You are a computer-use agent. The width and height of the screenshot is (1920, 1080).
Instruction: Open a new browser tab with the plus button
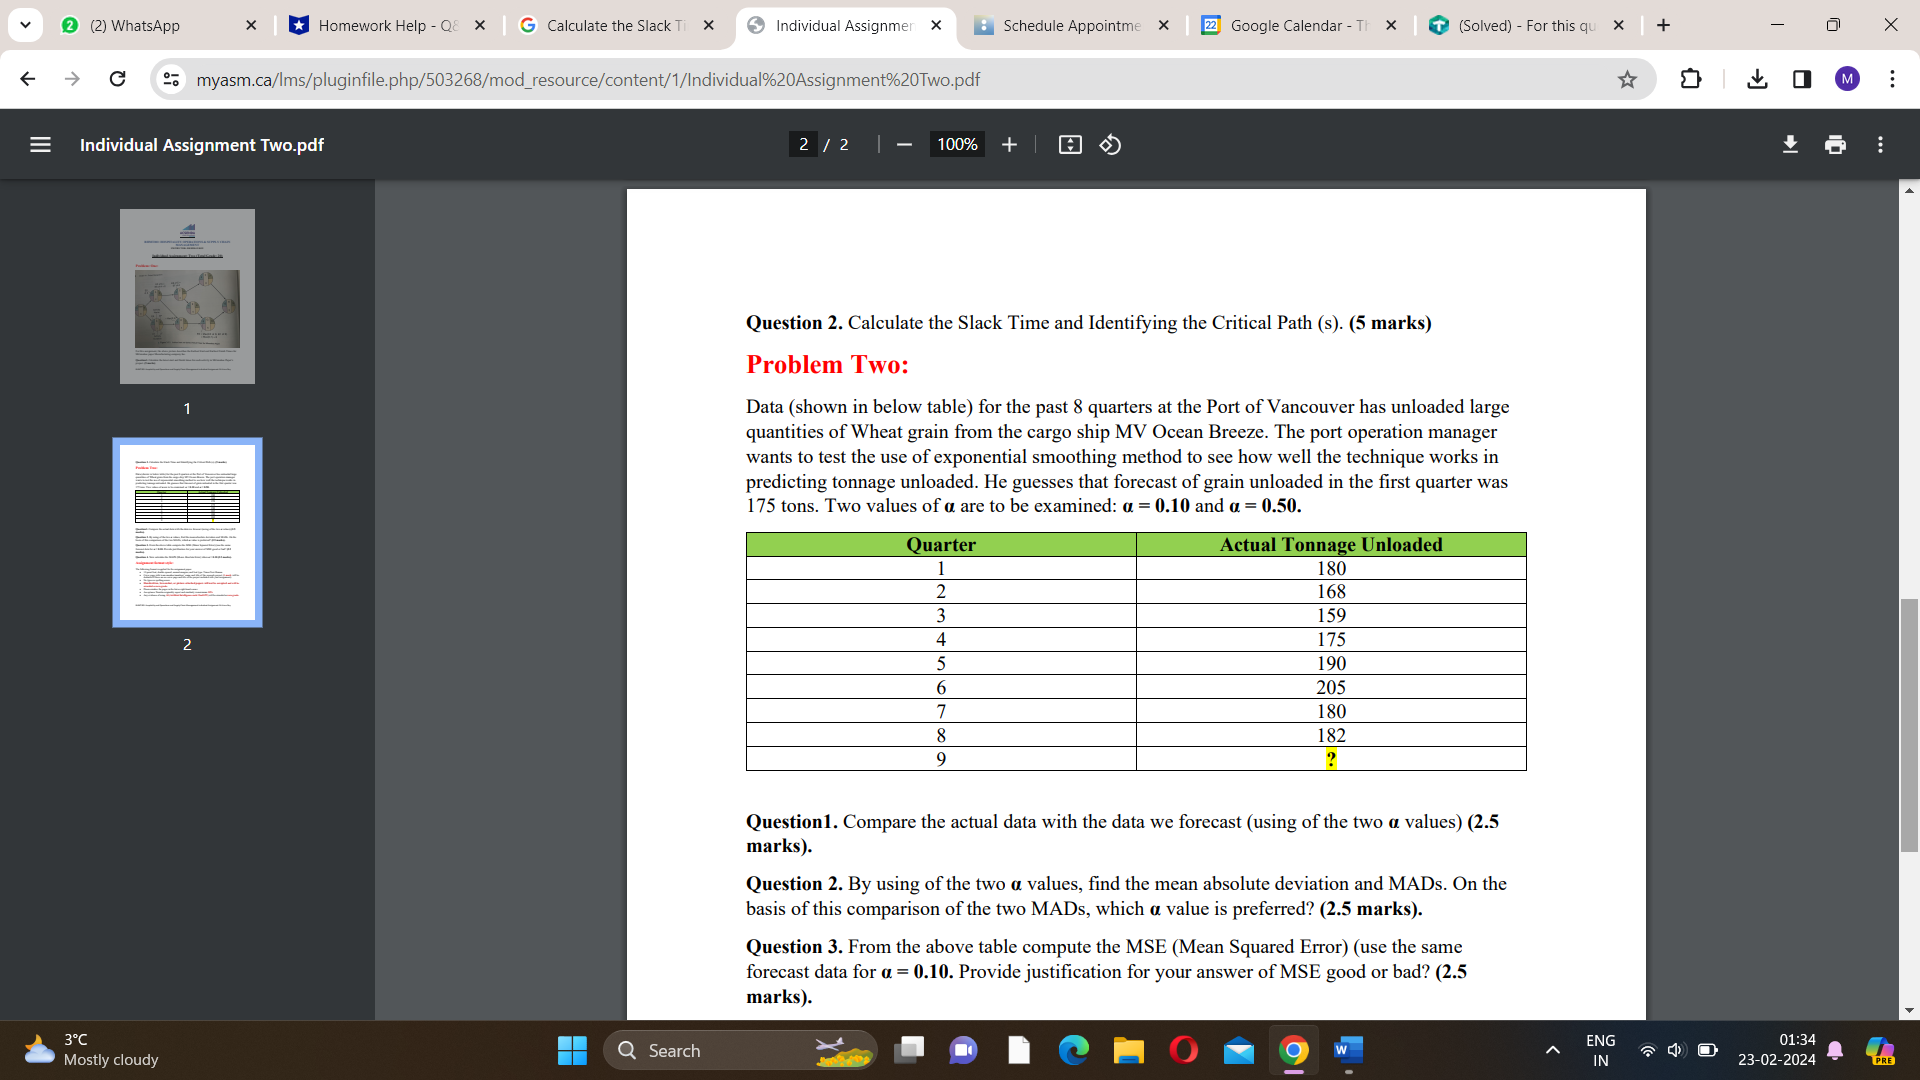pos(1664,25)
